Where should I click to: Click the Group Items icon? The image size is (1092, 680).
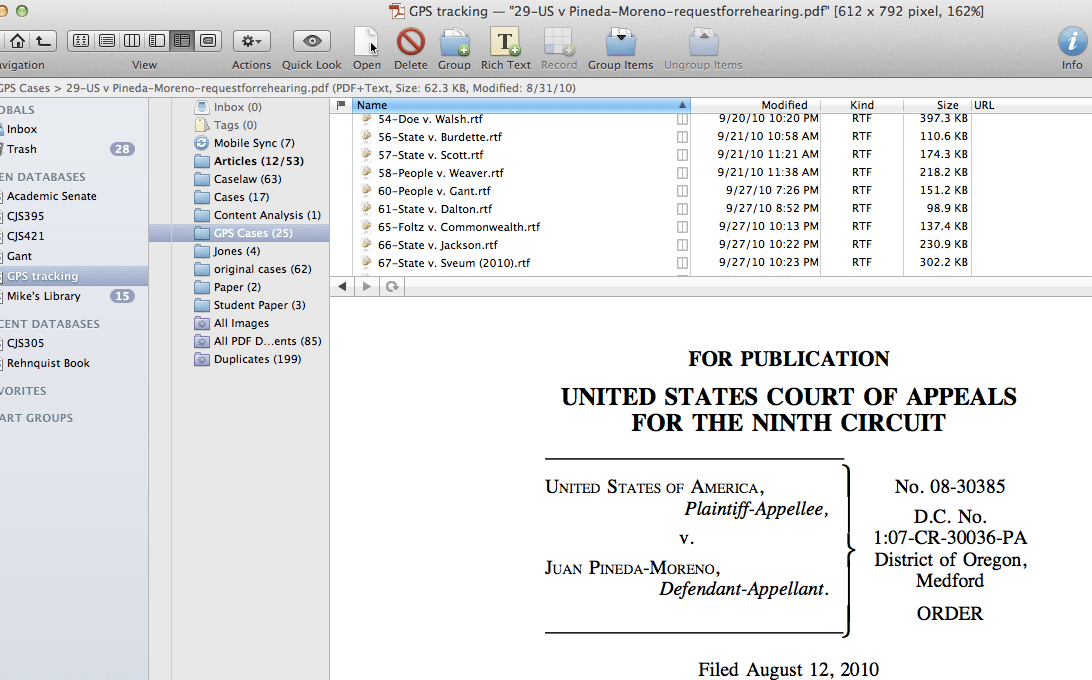620,42
